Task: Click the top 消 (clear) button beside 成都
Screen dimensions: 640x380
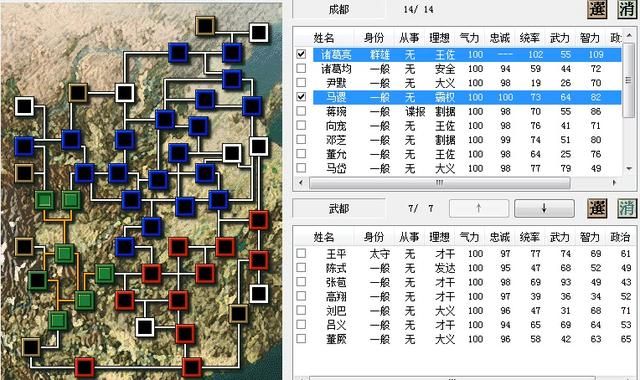Action: [x=627, y=9]
